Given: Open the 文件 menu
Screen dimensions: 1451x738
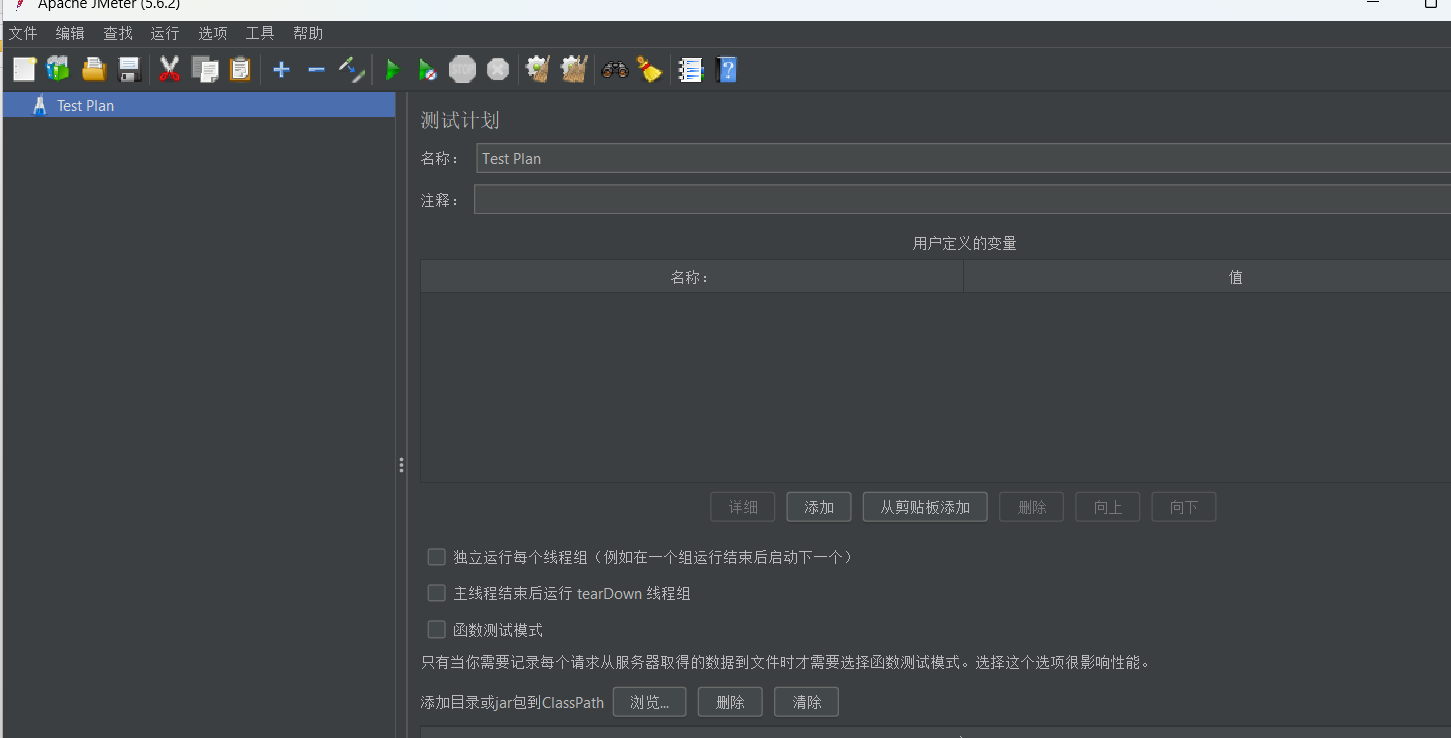Looking at the screenshot, I should [x=23, y=33].
